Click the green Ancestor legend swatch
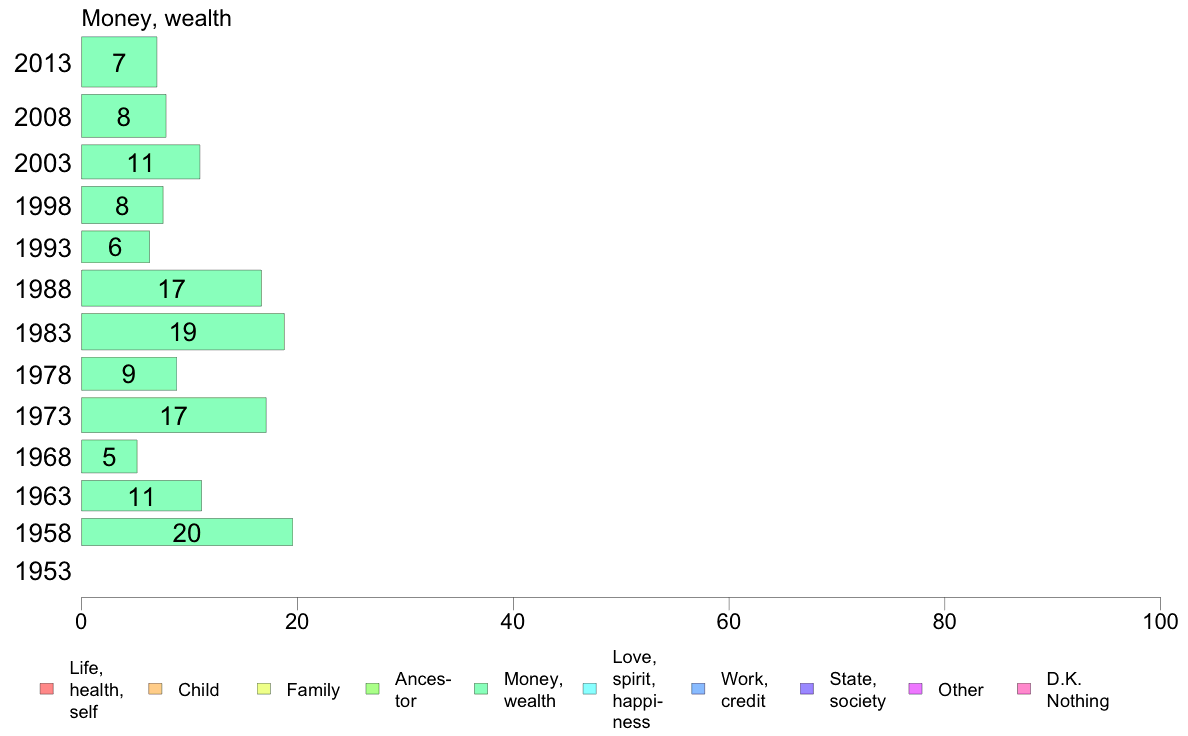The image size is (1188, 736). pyautogui.click(x=372, y=689)
